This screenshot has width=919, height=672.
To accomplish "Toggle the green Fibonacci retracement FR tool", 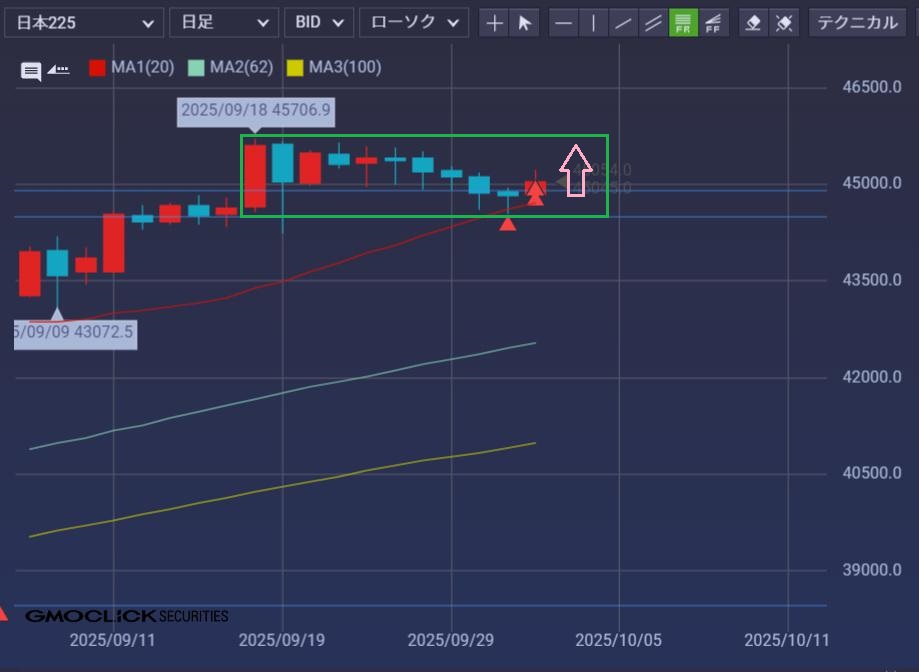I will (x=684, y=23).
